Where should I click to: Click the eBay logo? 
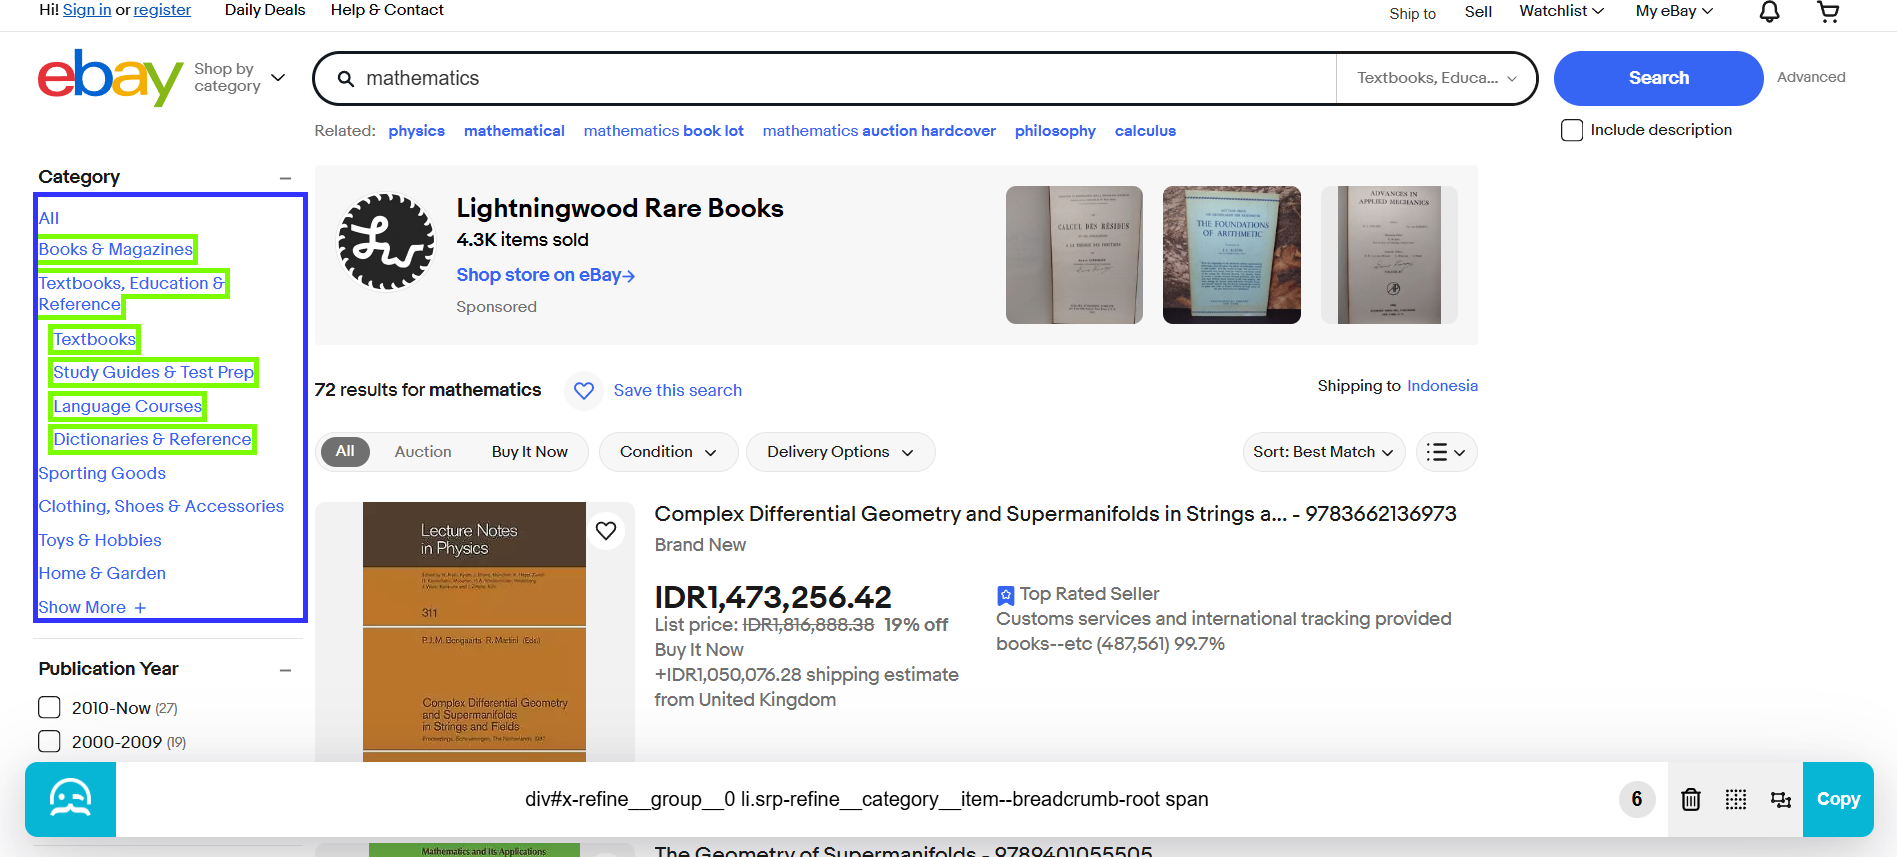coord(110,77)
